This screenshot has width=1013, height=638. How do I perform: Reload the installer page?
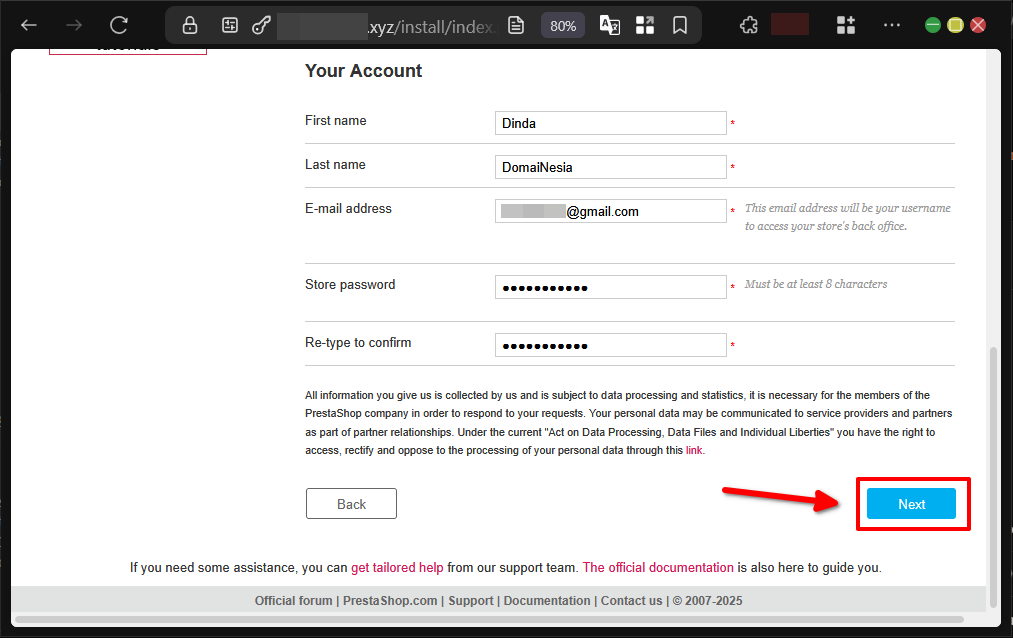pyautogui.click(x=119, y=25)
